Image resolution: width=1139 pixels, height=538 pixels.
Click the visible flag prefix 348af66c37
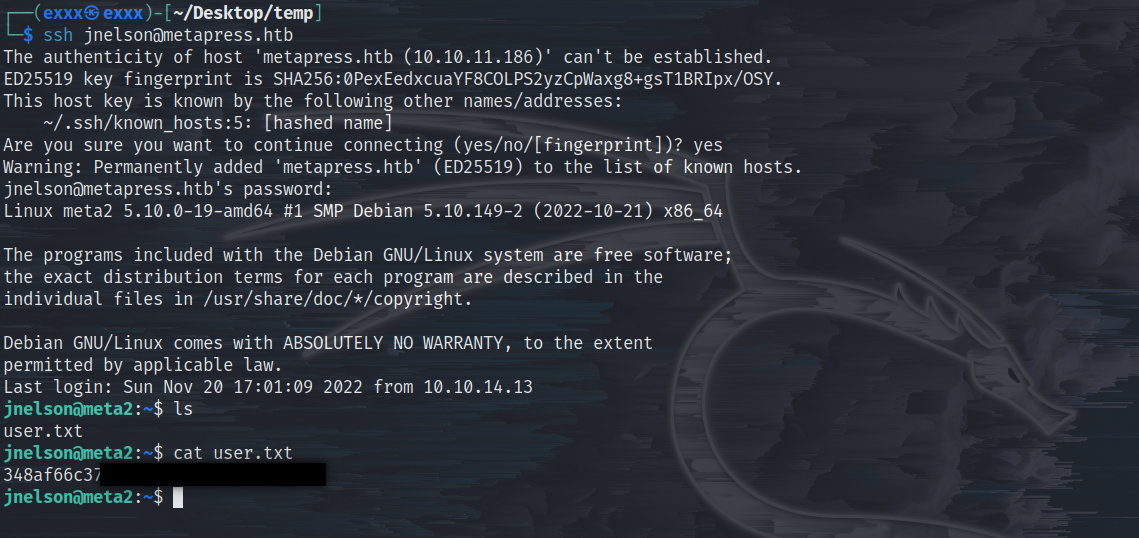click(52, 476)
